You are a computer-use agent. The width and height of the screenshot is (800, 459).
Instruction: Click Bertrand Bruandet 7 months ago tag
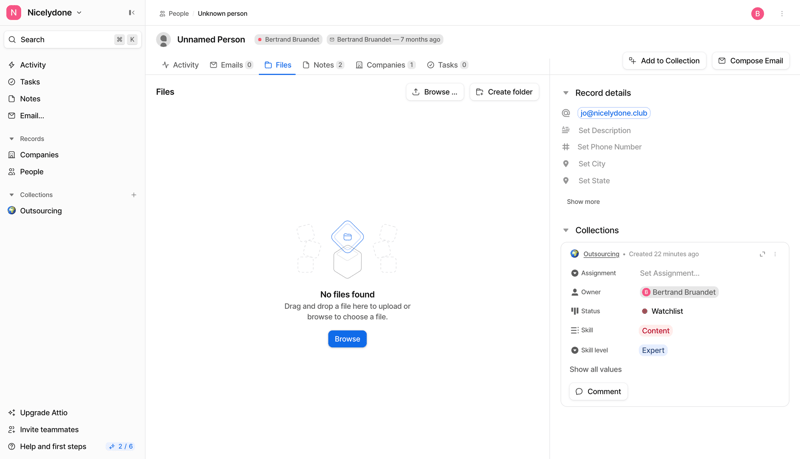point(385,39)
